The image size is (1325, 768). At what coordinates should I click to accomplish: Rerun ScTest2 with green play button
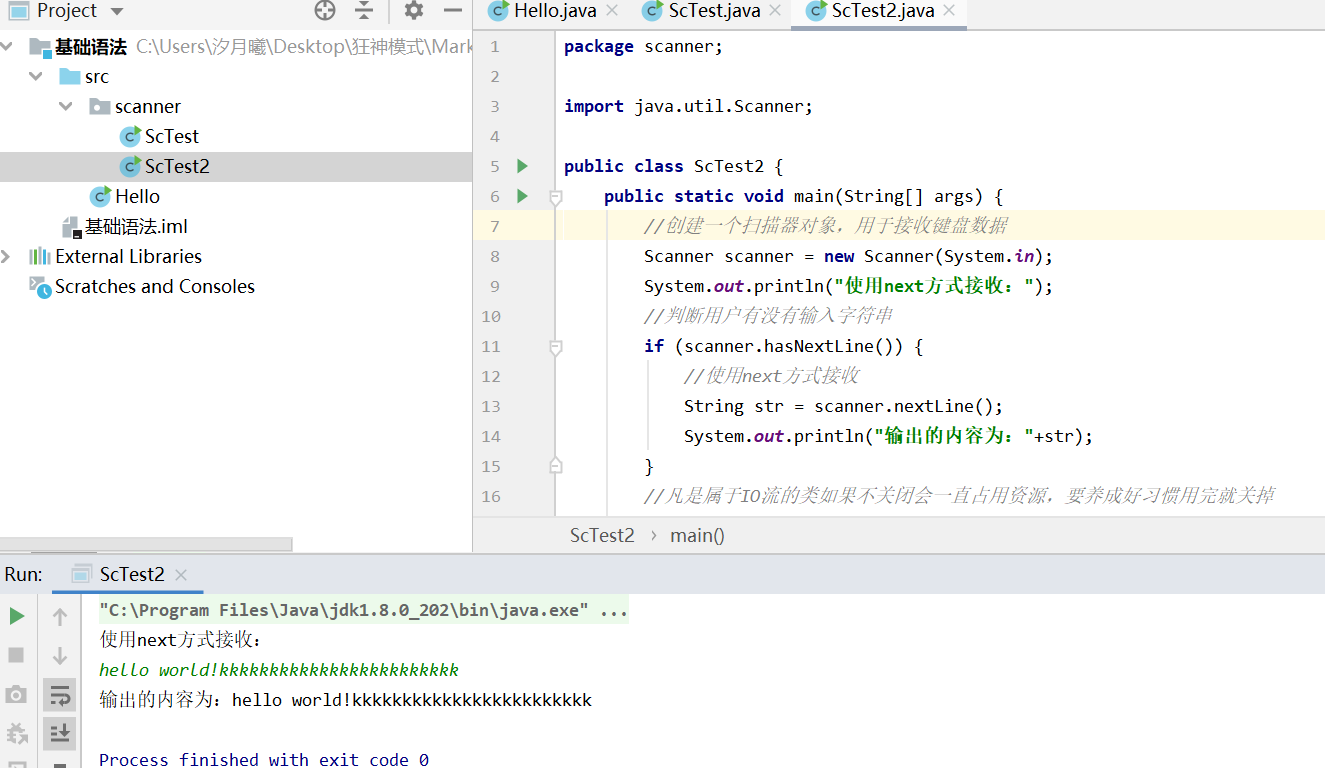17,616
